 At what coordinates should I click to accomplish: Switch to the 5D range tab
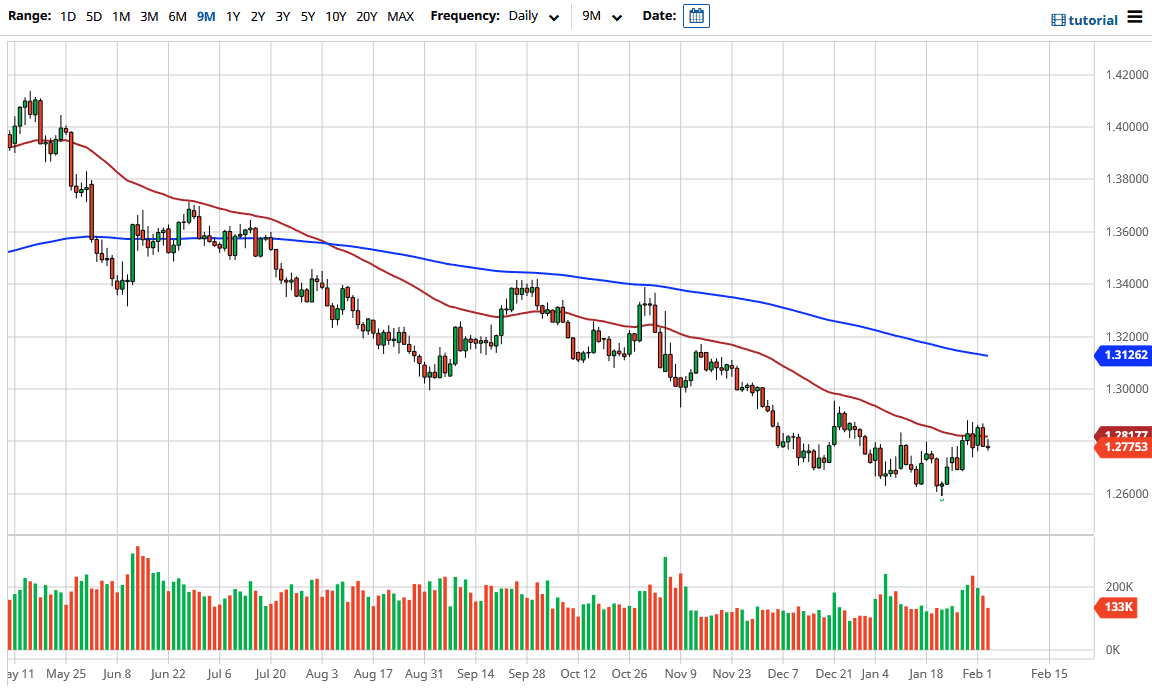click(x=93, y=16)
